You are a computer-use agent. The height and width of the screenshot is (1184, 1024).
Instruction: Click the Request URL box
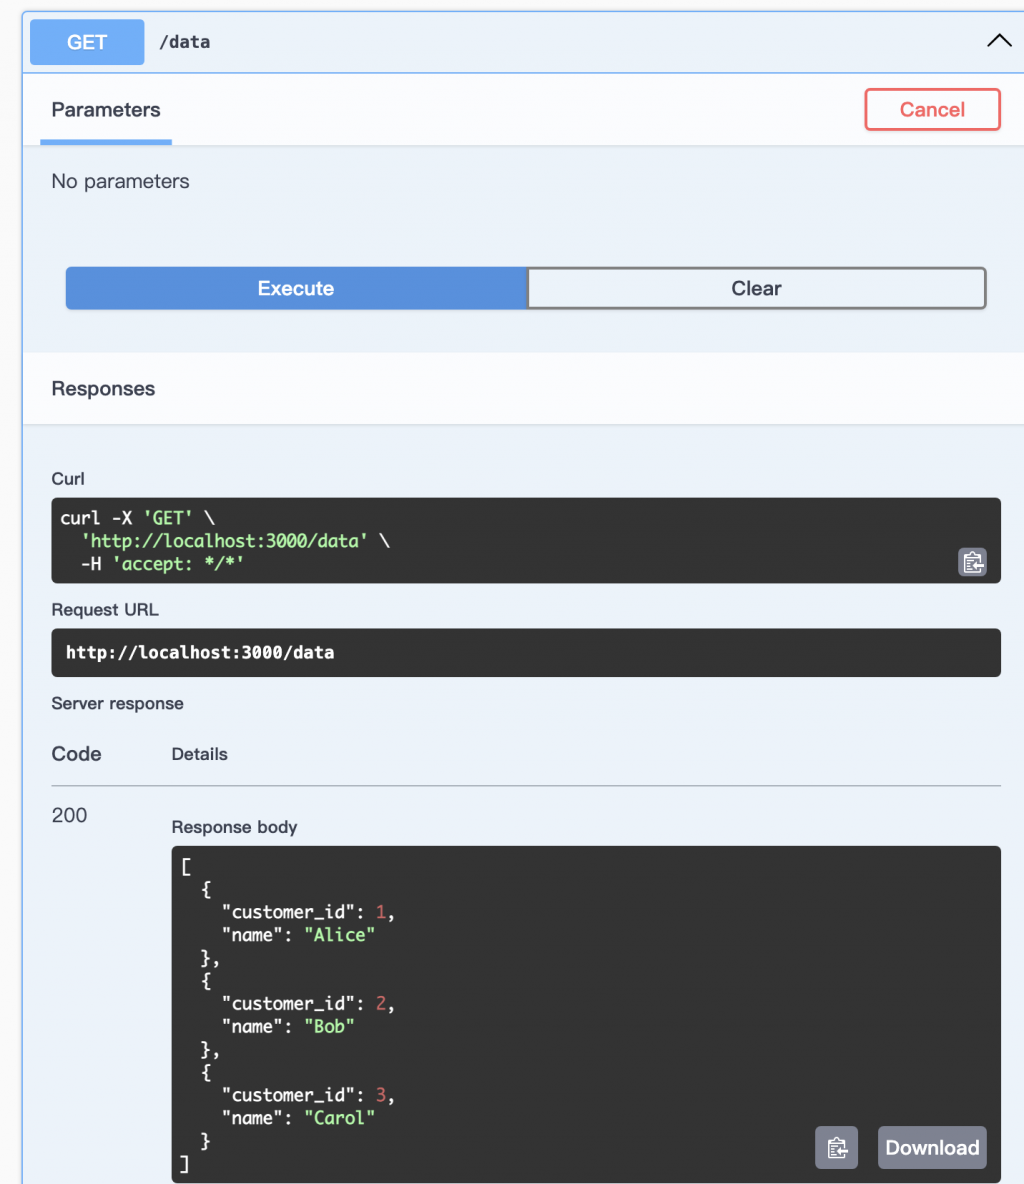pyautogui.click(x=525, y=652)
